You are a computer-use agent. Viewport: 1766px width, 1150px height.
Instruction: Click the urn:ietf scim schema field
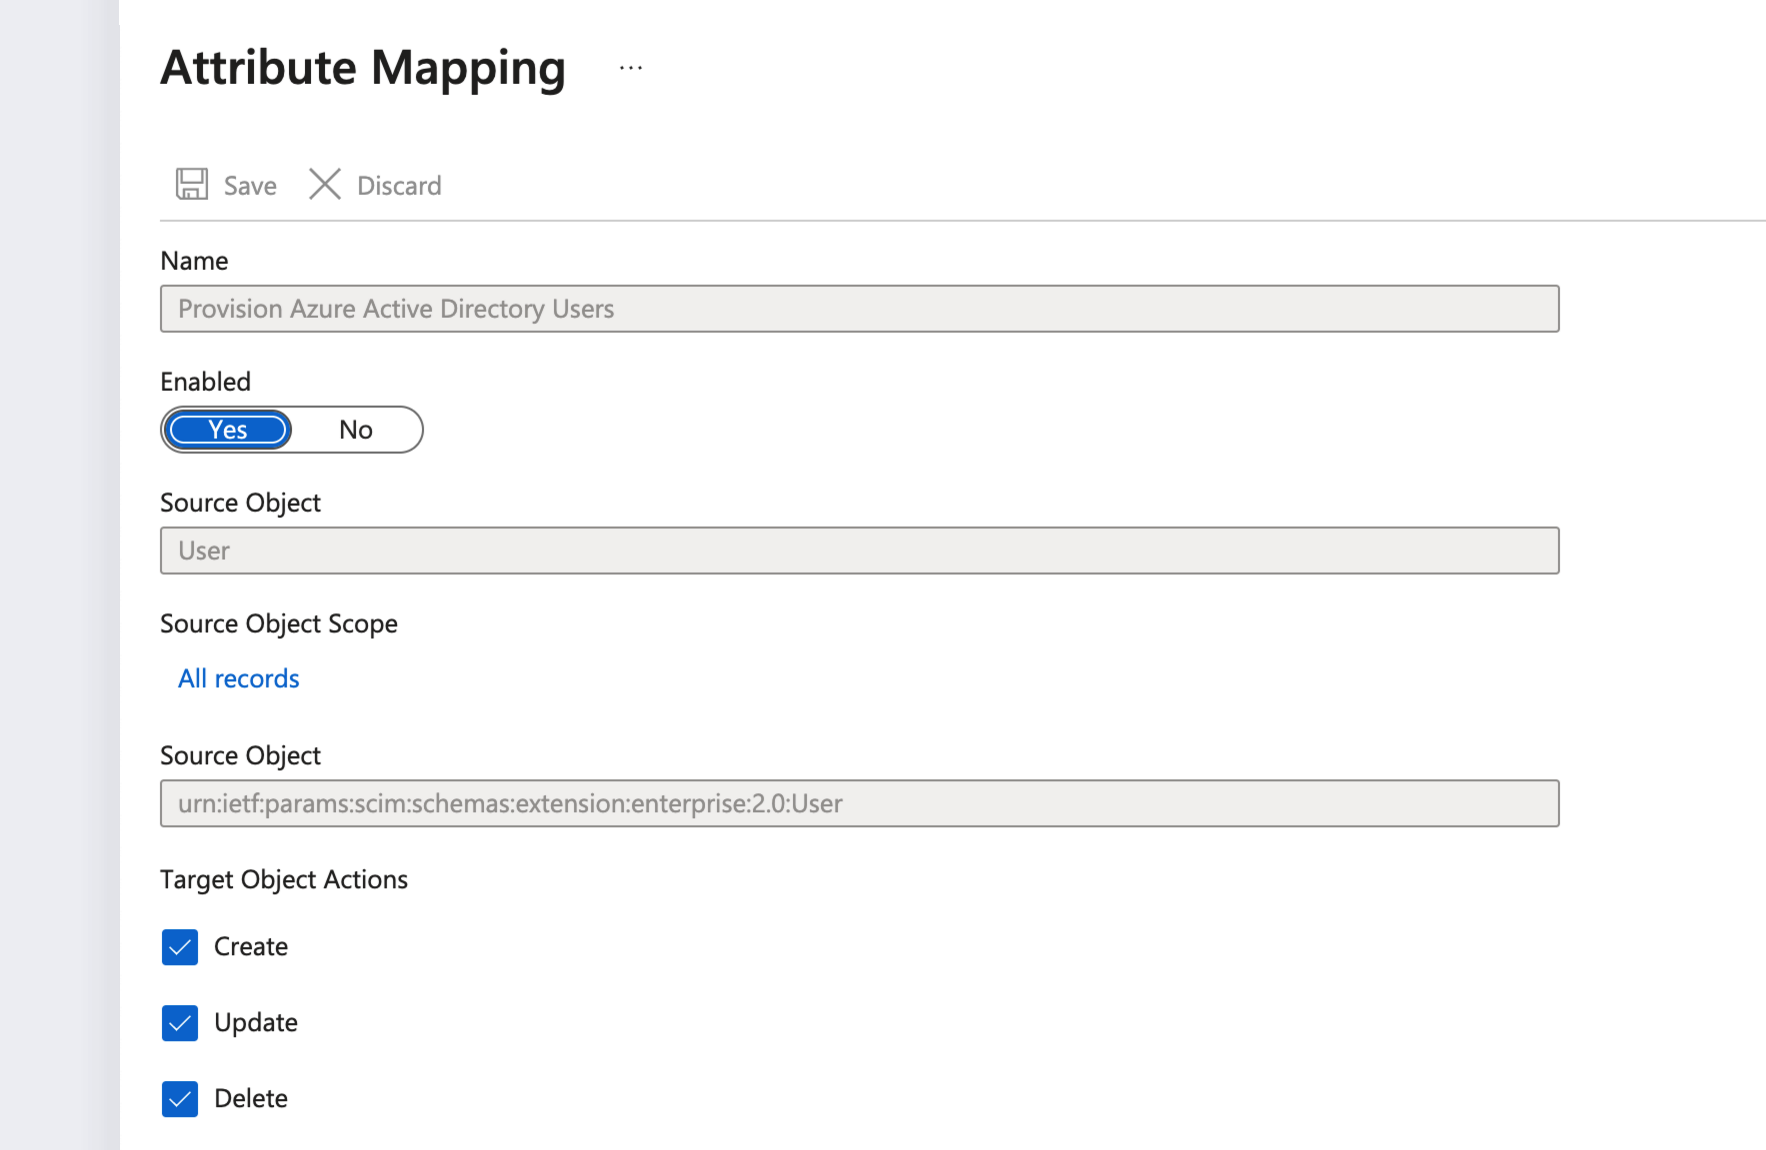[858, 804]
